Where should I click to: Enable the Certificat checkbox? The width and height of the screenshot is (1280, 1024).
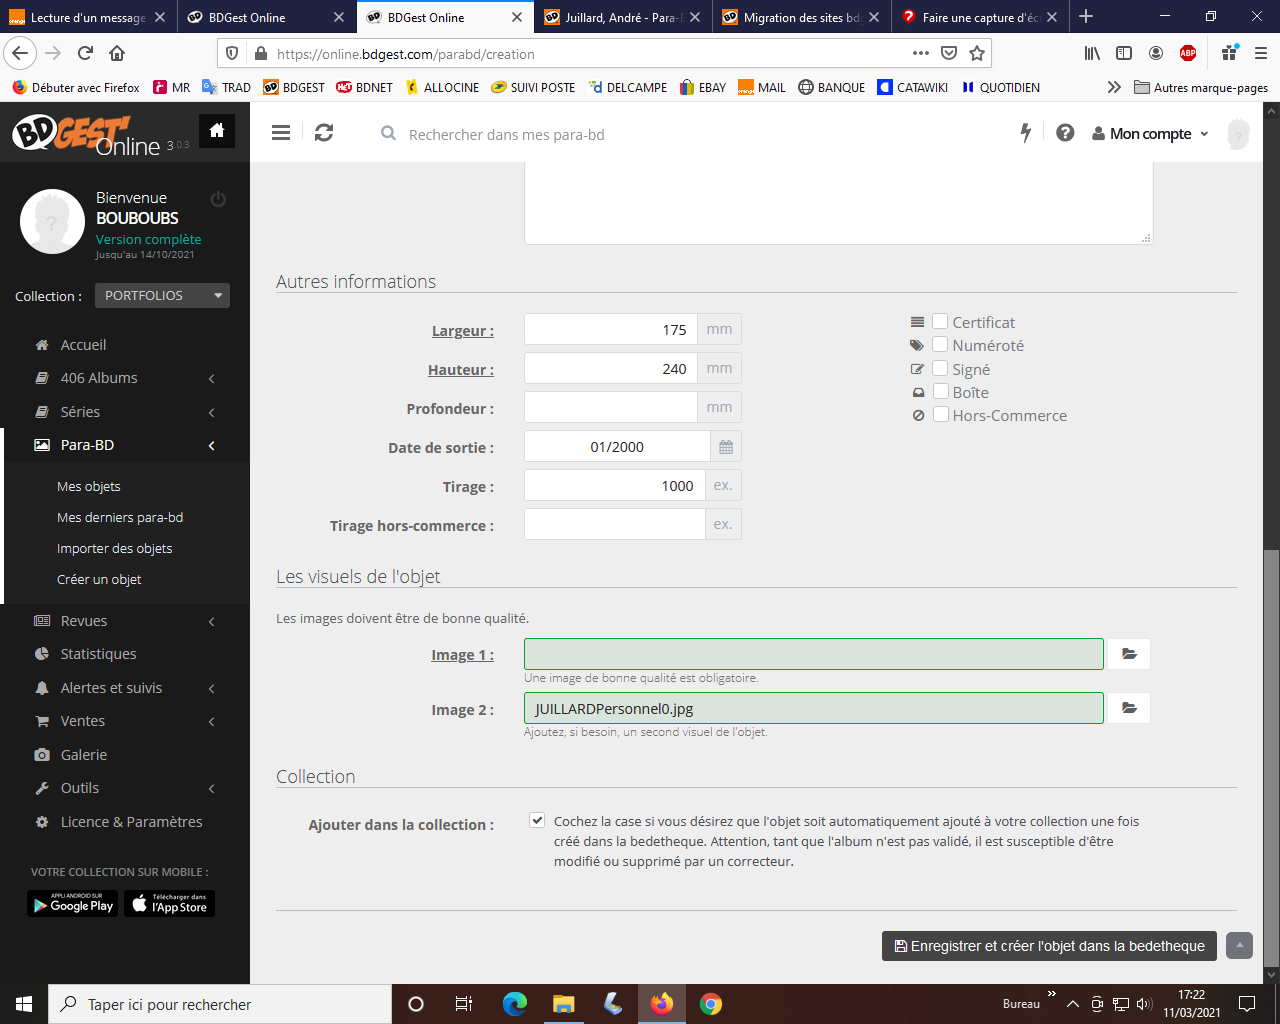click(x=940, y=321)
